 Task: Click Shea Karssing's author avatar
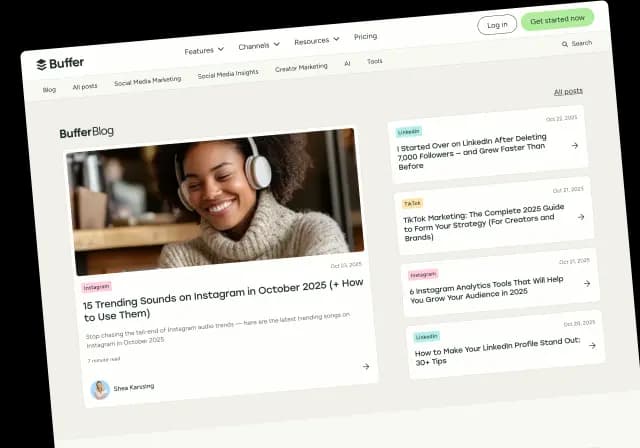pyautogui.click(x=100, y=390)
